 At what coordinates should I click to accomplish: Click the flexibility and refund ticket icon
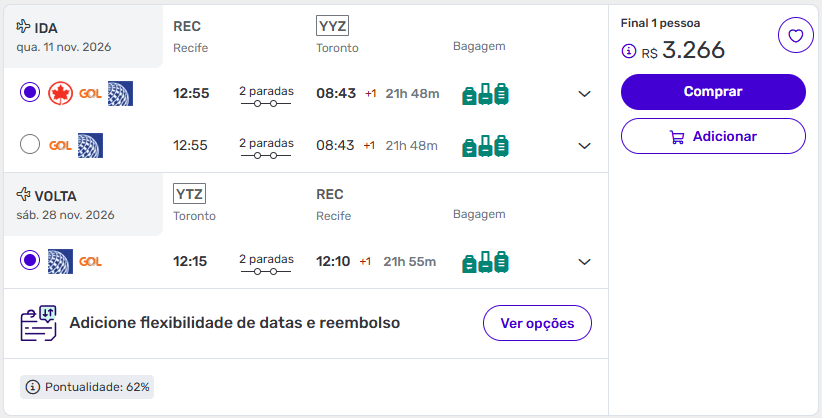coord(39,324)
